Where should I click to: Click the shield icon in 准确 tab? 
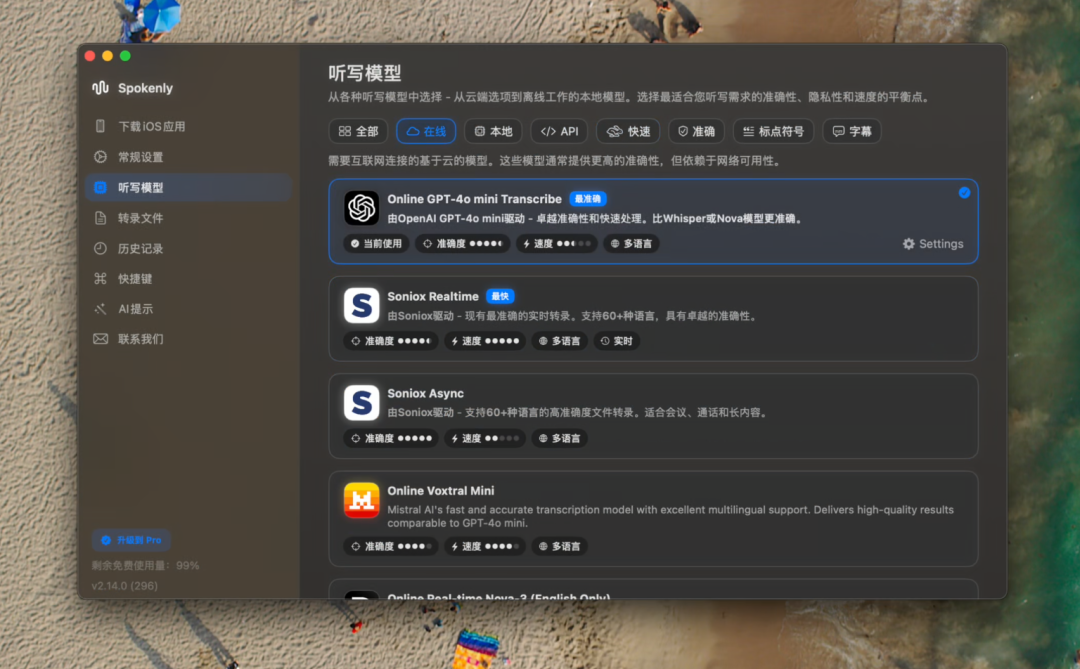(x=683, y=131)
